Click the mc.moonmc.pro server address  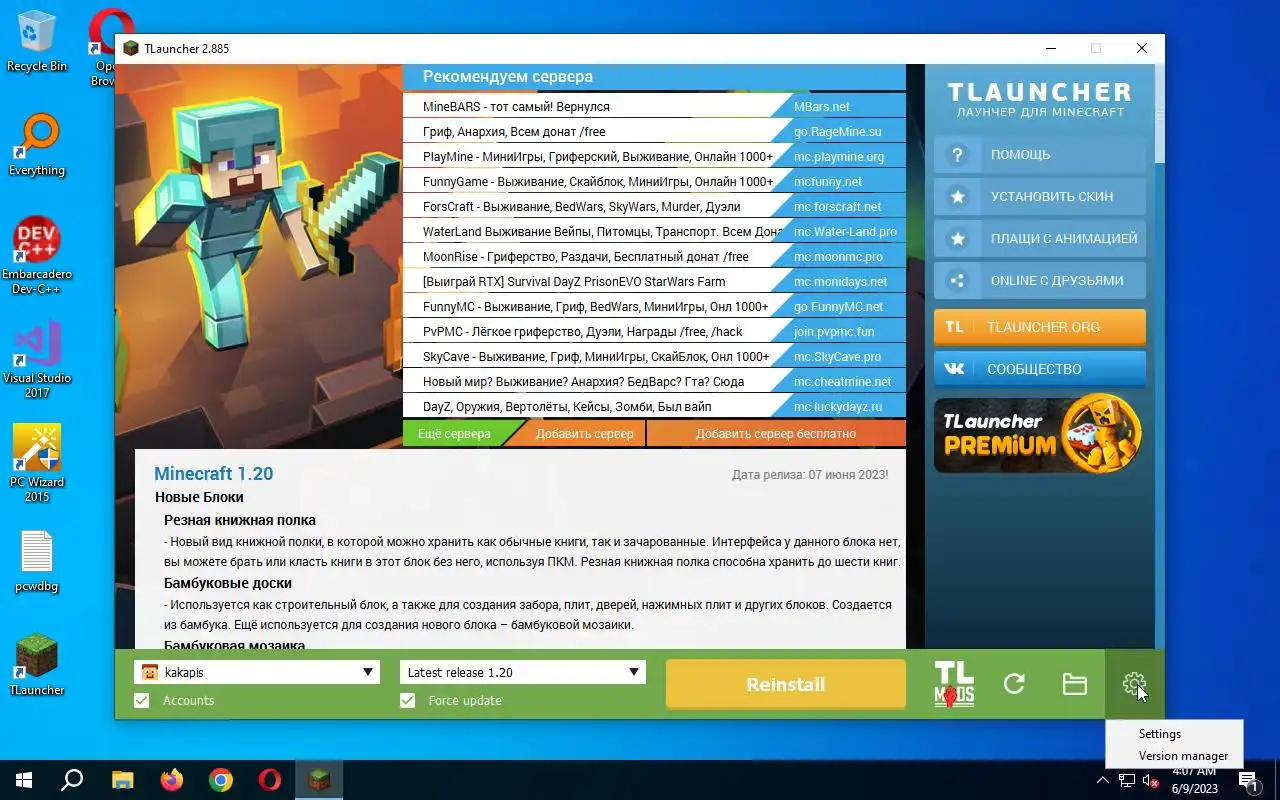click(836, 256)
